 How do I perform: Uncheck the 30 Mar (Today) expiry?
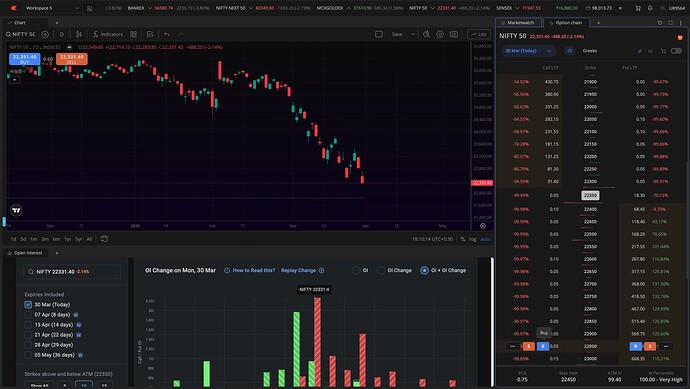(x=28, y=305)
